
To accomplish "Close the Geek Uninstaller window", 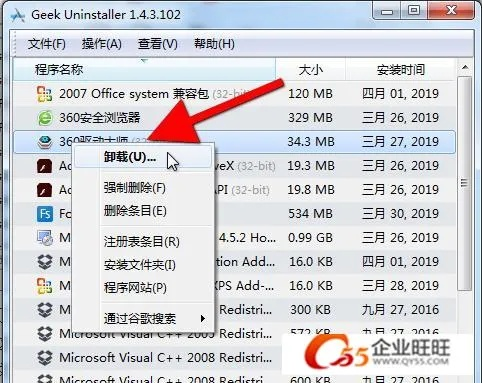I will pyautogui.click(x=451, y=11).
